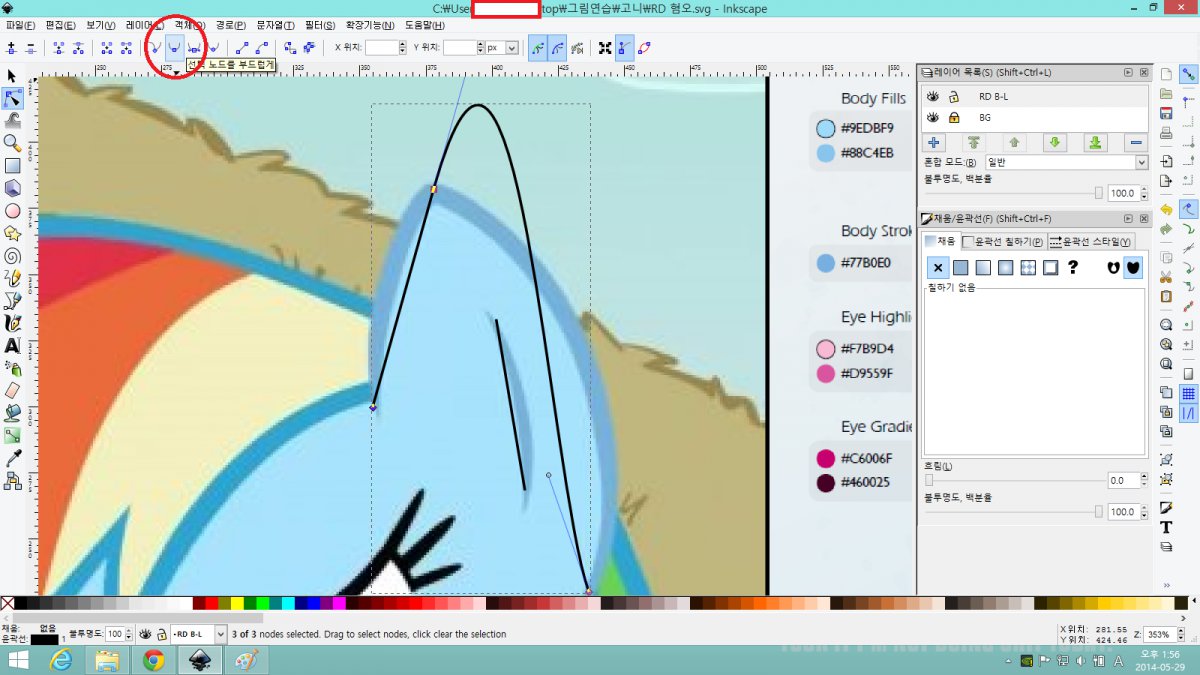Toggle visibility of BG layer

(x=932, y=117)
